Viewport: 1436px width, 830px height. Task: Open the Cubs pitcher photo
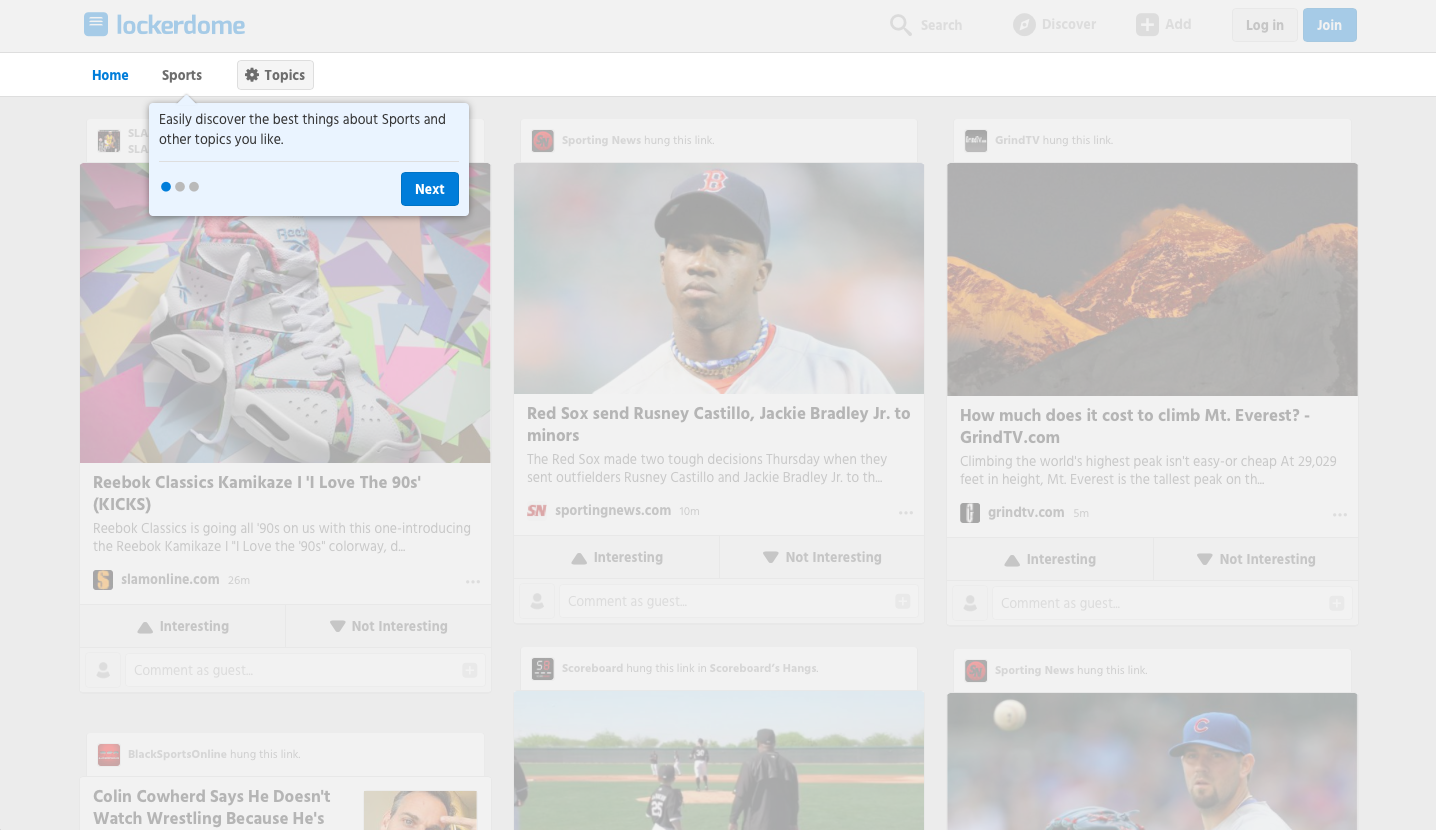1152,762
